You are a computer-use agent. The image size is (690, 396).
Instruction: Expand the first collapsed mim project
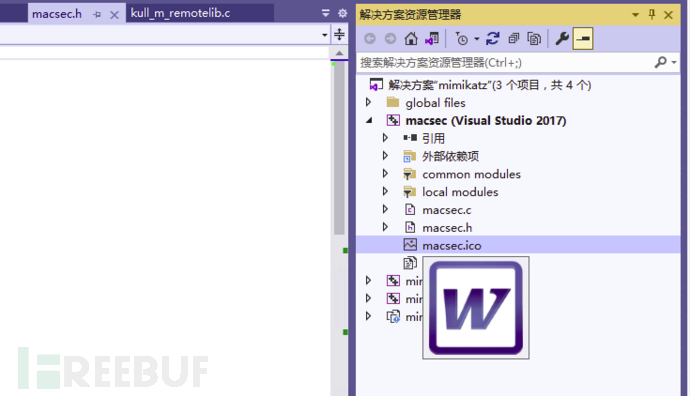pos(368,281)
